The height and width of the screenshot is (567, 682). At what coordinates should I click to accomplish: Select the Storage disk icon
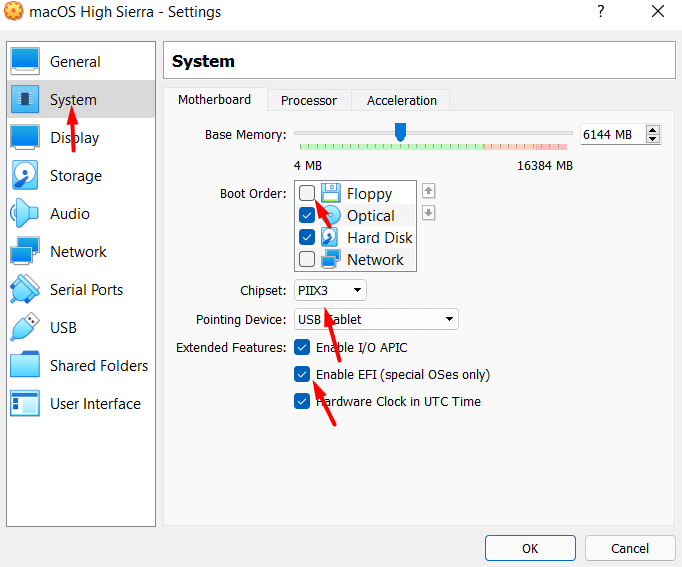coord(25,176)
